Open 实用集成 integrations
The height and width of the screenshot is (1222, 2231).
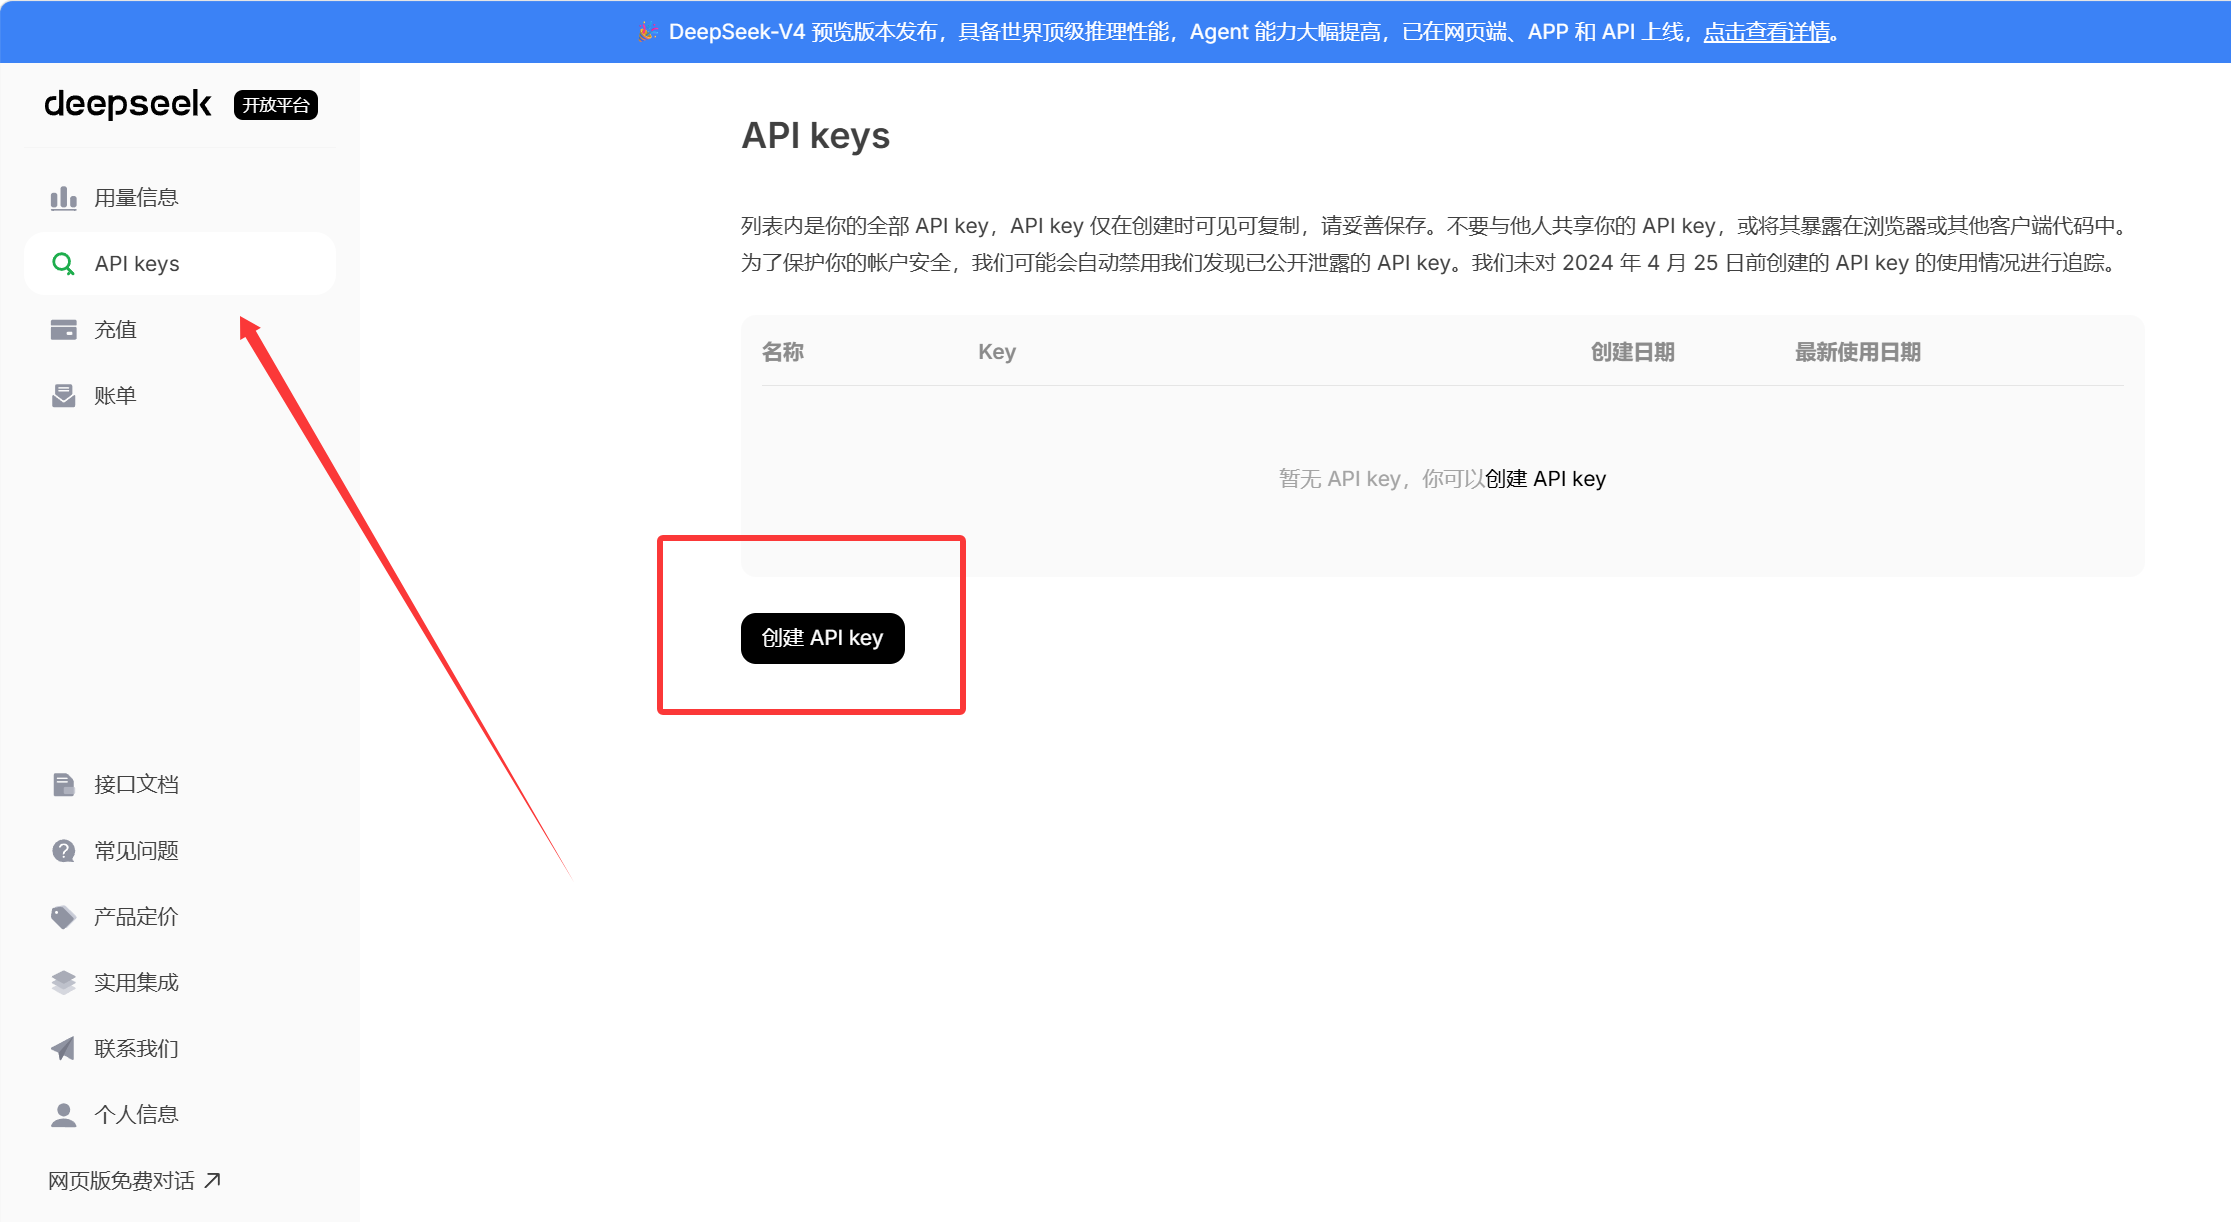tap(180, 983)
